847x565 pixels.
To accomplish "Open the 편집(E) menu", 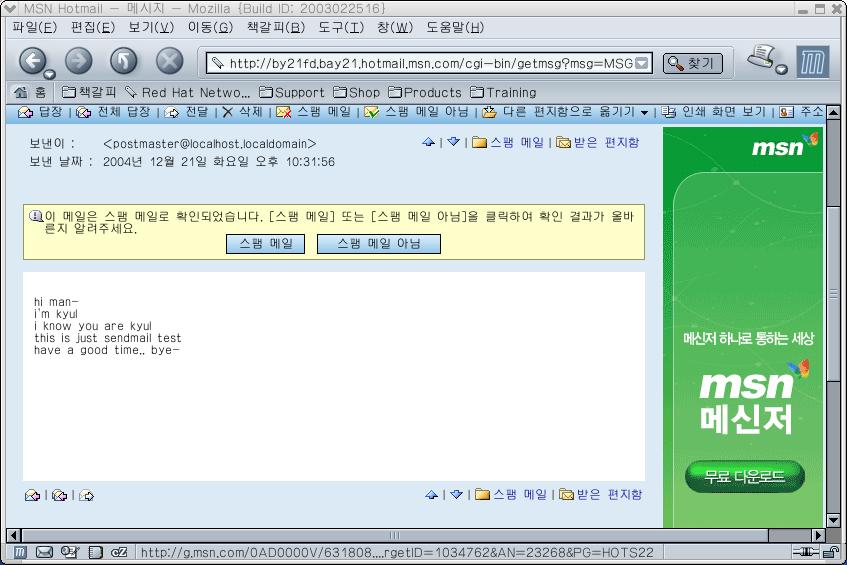I will tap(93, 28).
